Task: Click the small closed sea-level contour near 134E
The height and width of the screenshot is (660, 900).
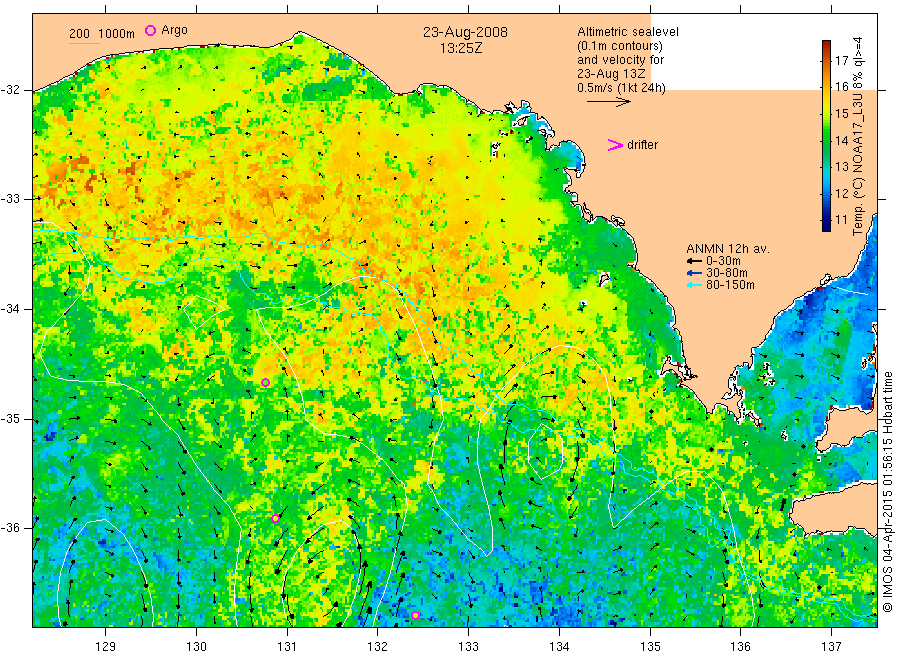Action: click(545, 452)
